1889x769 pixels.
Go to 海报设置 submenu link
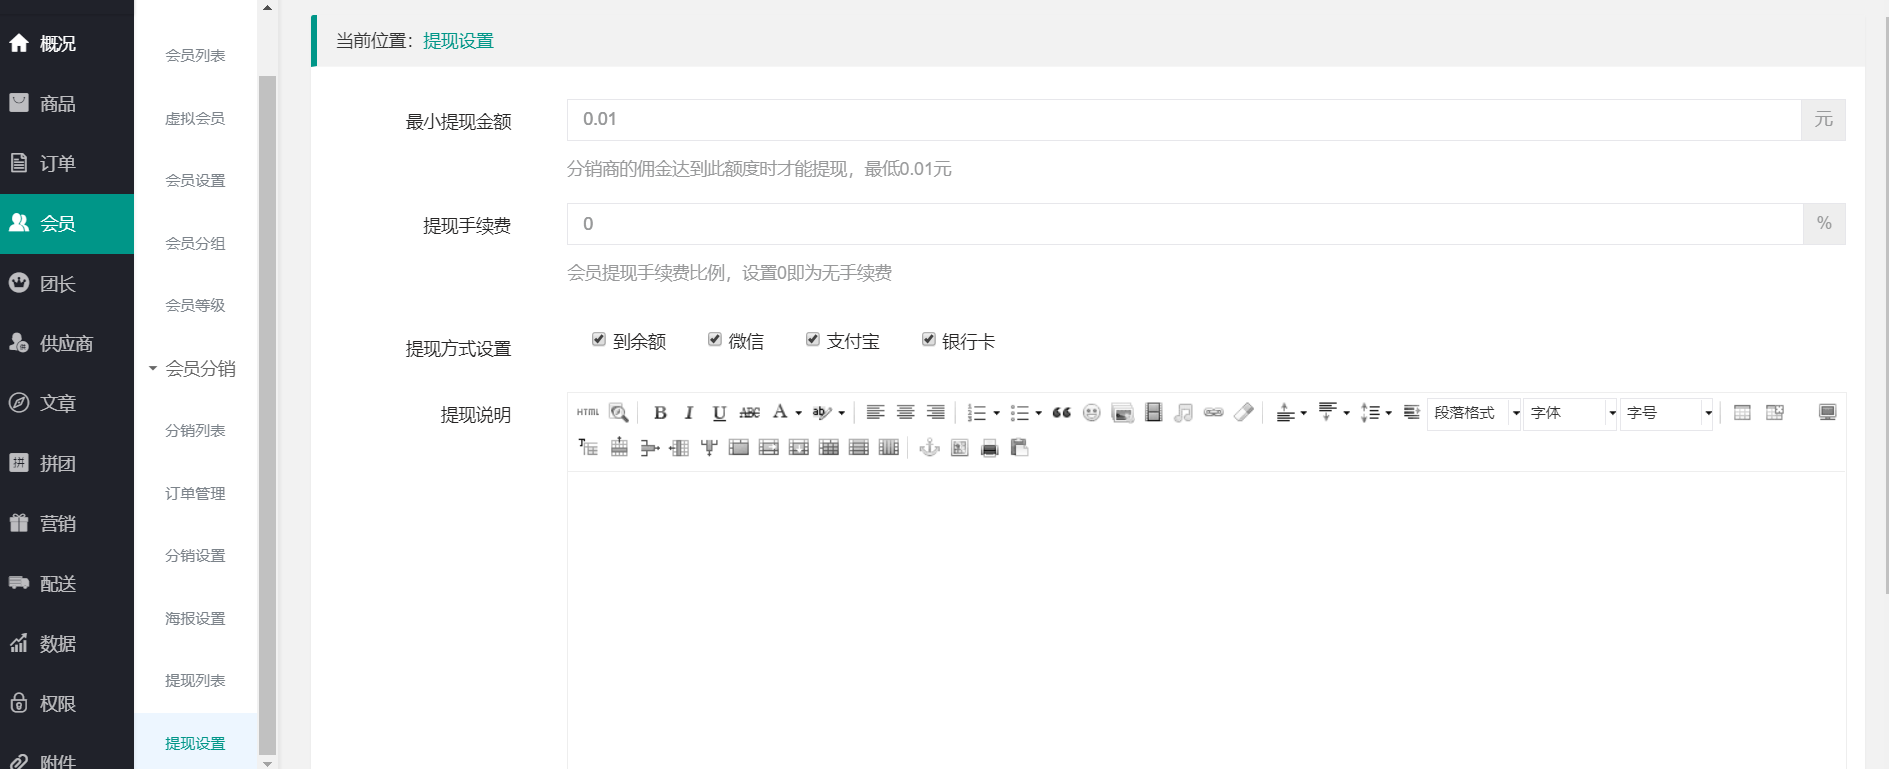coord(195,618)
